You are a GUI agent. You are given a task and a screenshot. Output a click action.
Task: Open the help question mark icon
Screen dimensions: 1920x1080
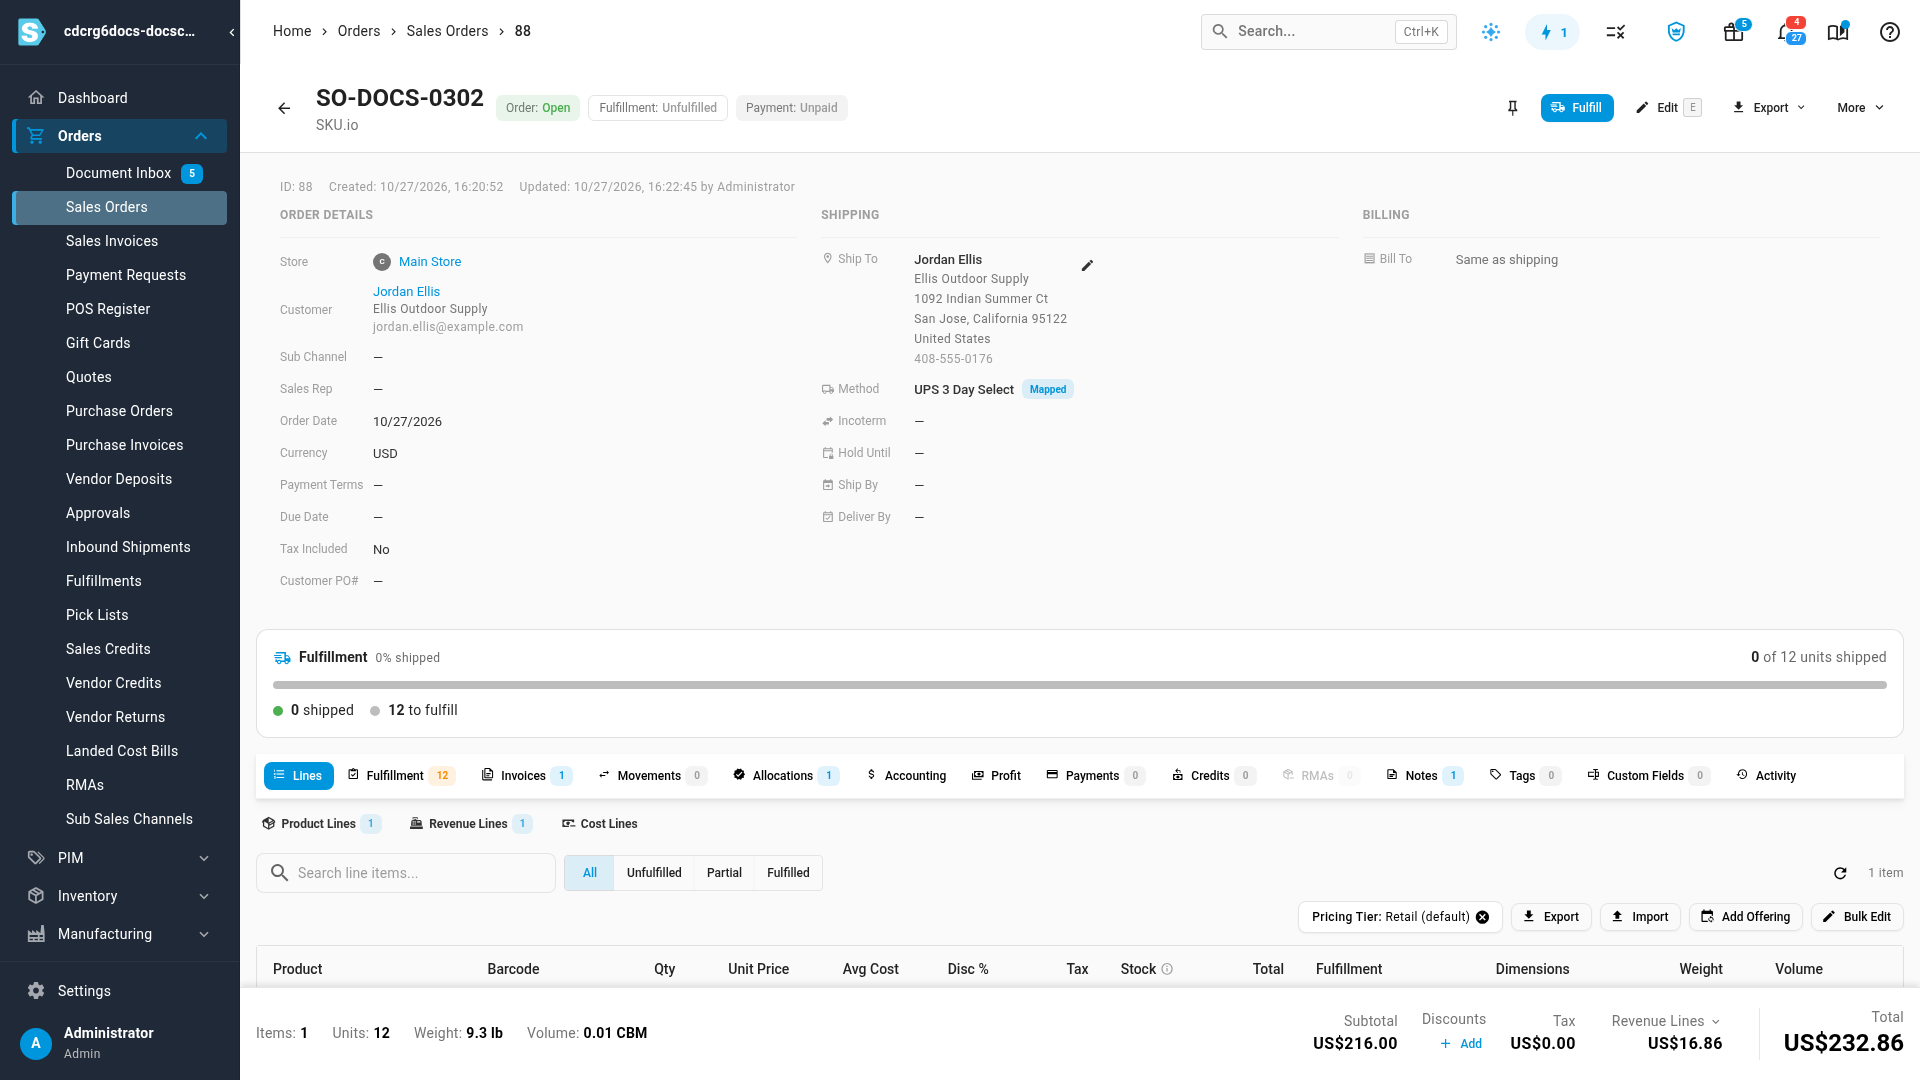(1889, 32)
